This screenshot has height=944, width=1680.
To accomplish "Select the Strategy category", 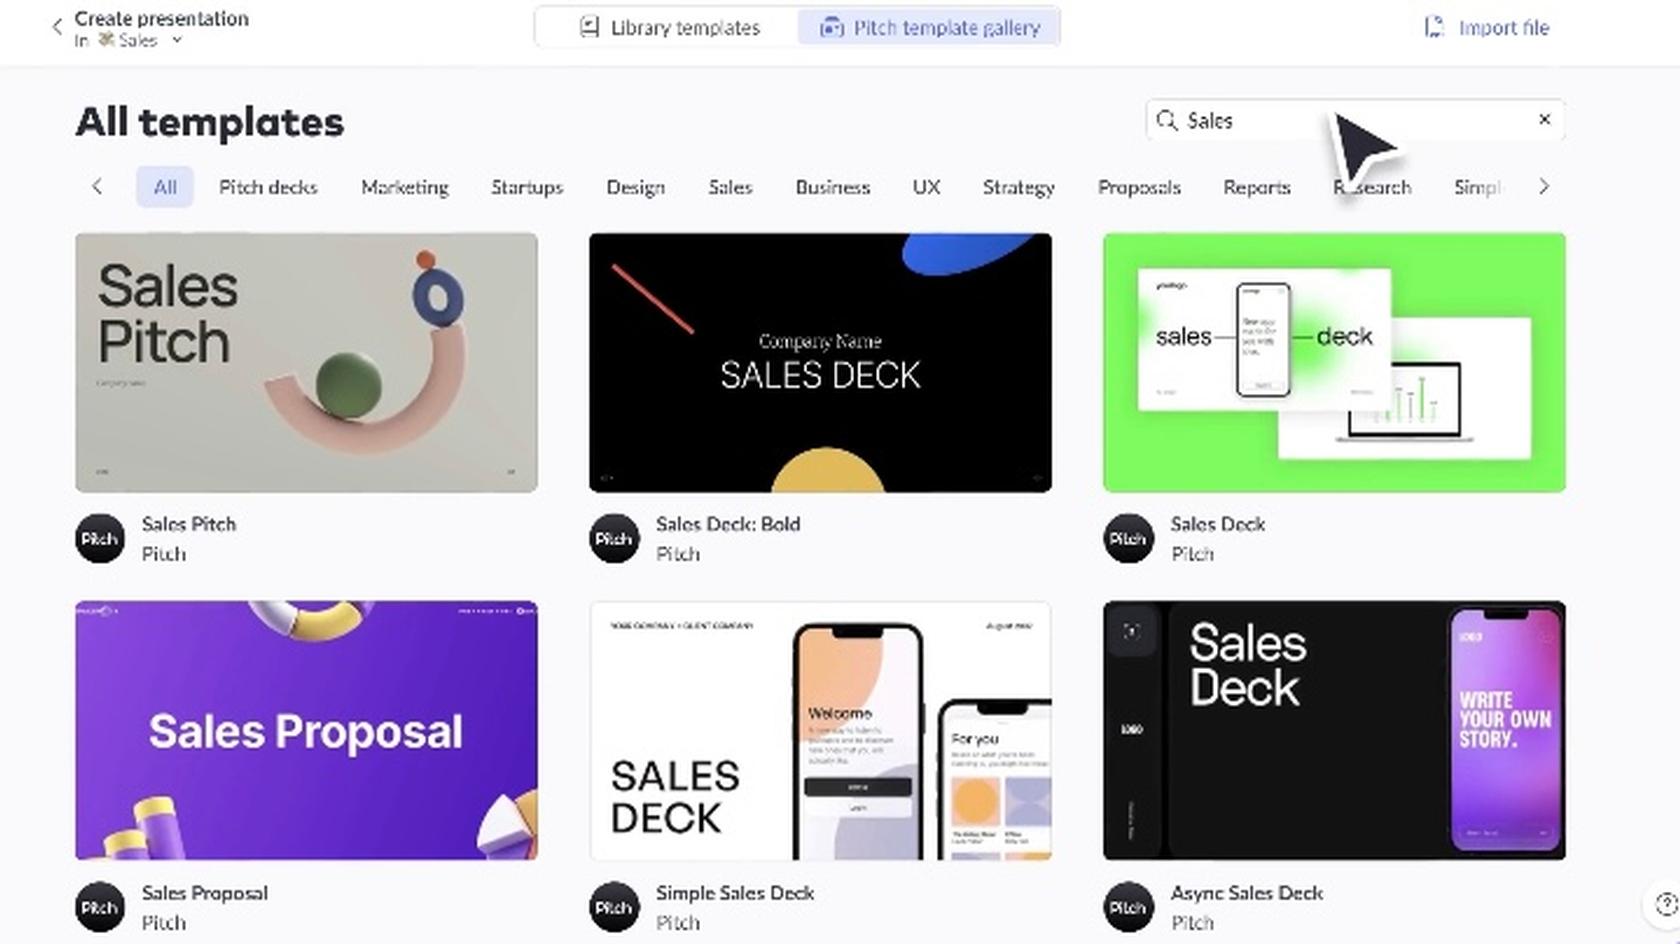I will (x=1018, y=187).
